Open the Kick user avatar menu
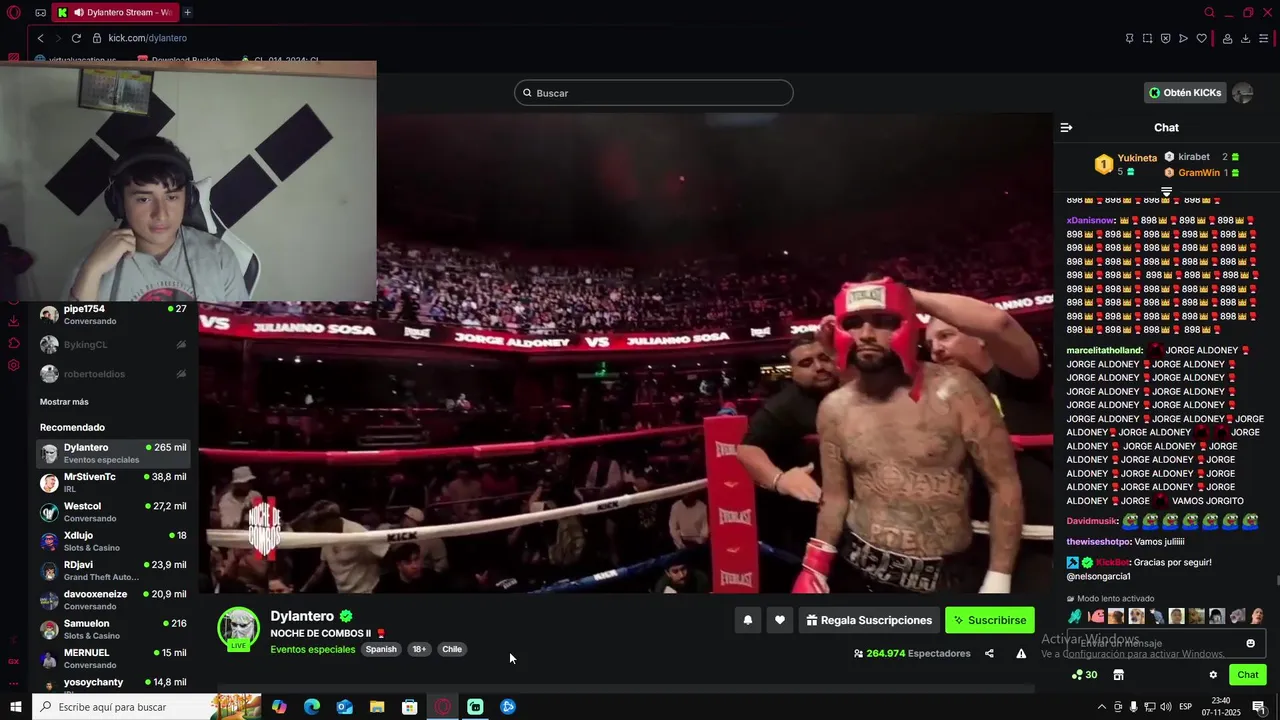This screenshot has height=720, width=1280. click(1242, 93)
